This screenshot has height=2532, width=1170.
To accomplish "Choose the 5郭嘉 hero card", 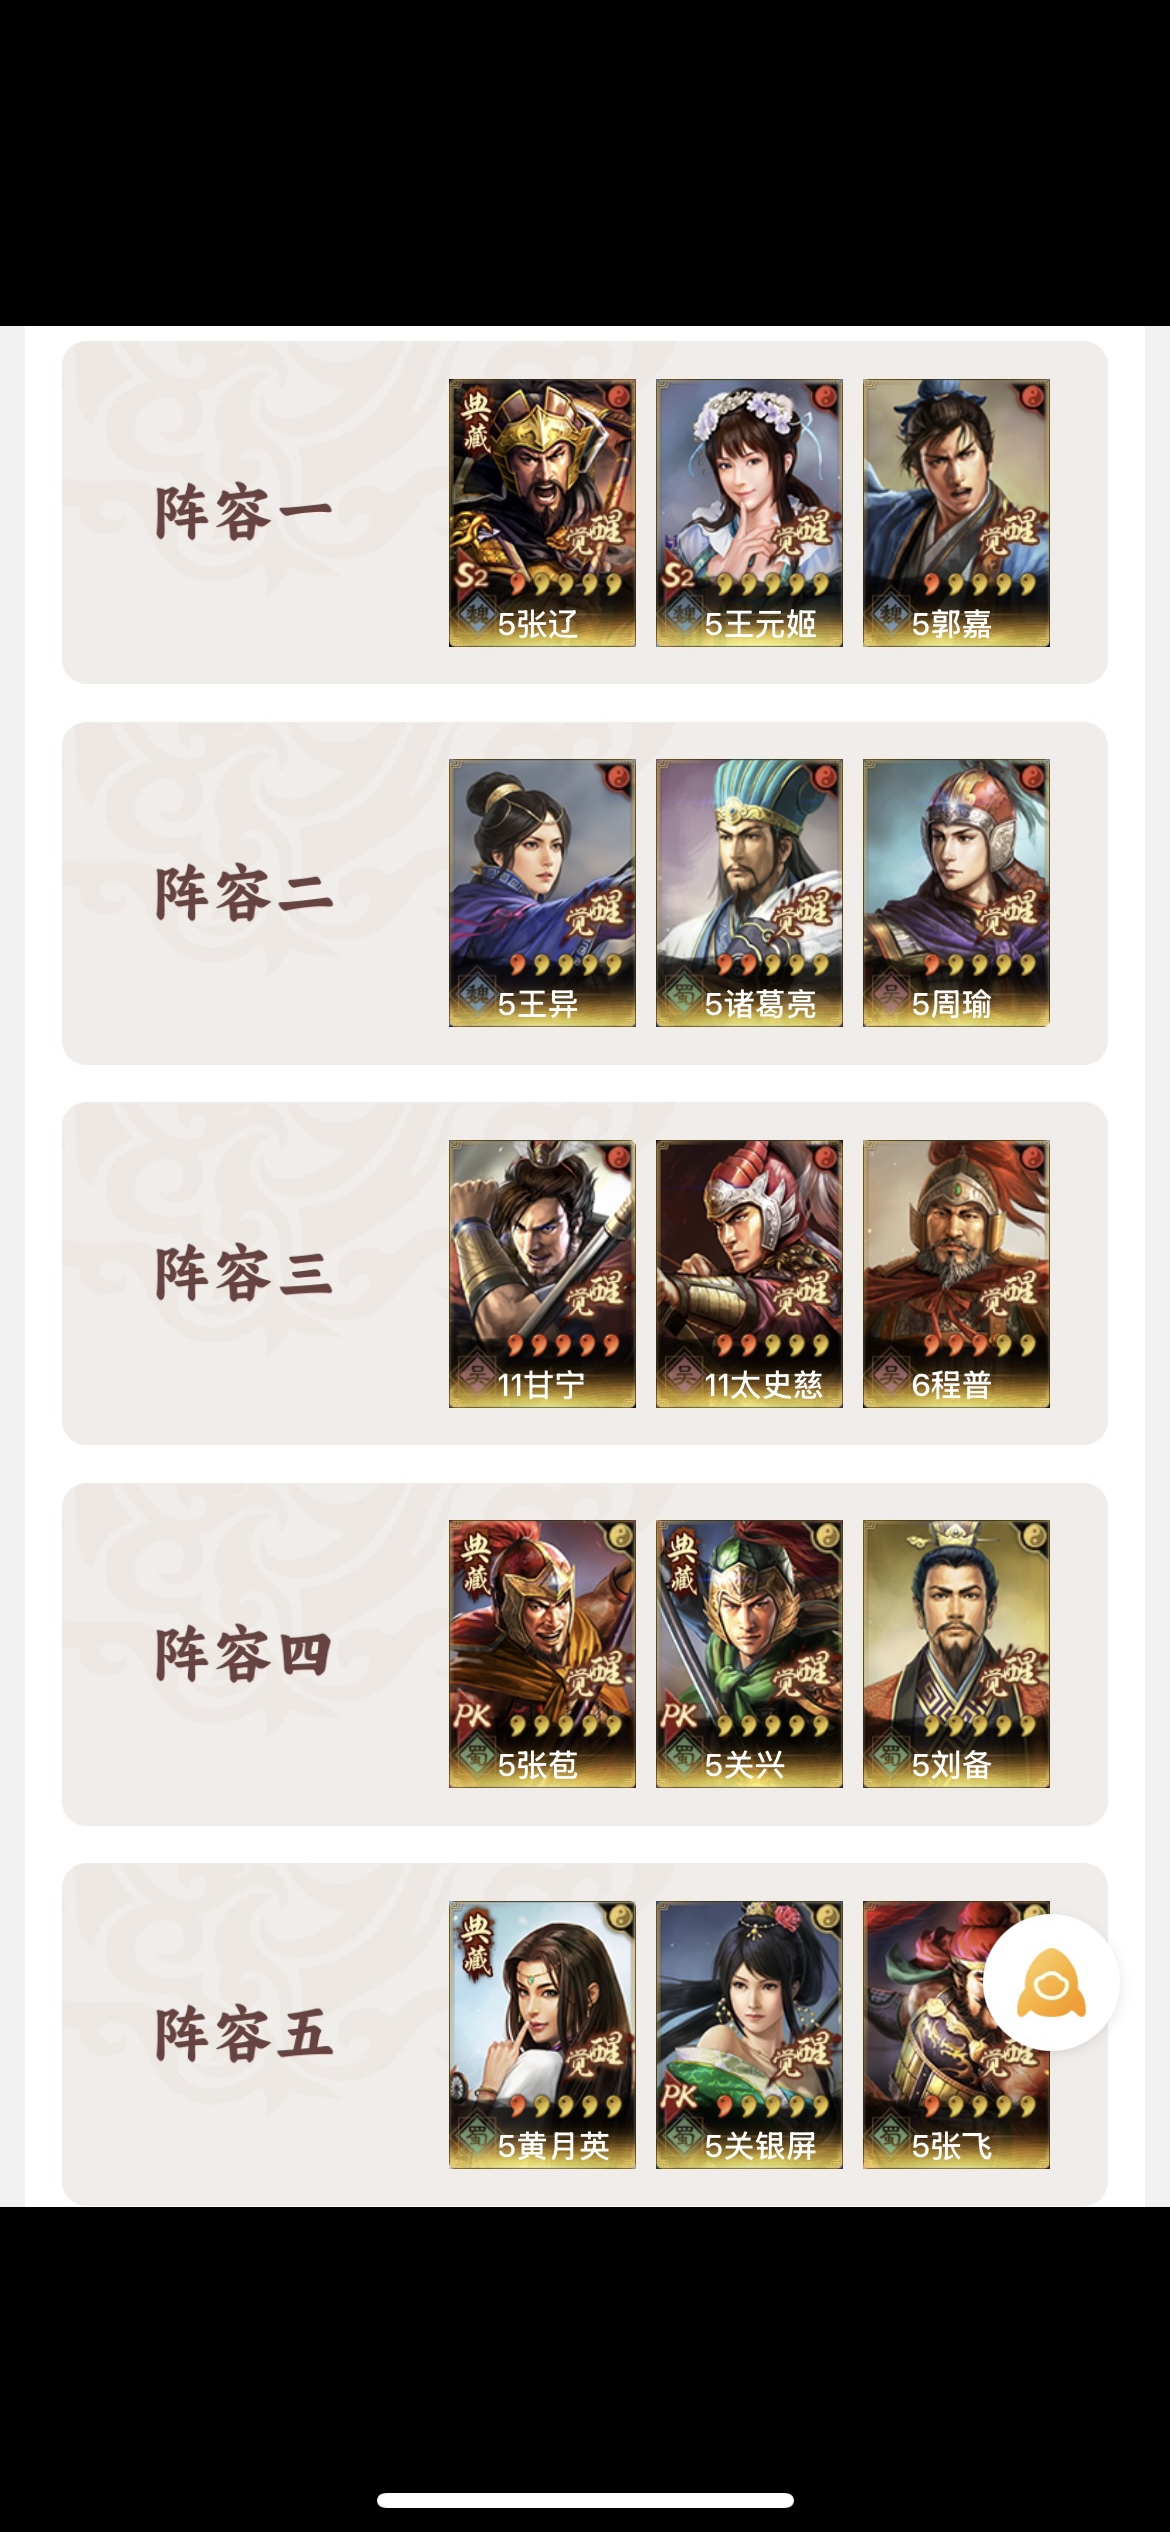I will coord(956,513).
